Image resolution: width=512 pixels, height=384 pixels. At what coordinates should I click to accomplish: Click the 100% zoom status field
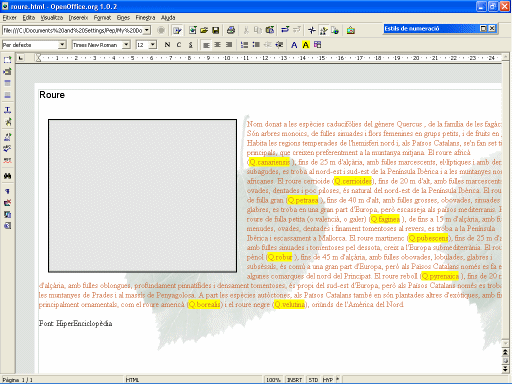tap(273, 380)
